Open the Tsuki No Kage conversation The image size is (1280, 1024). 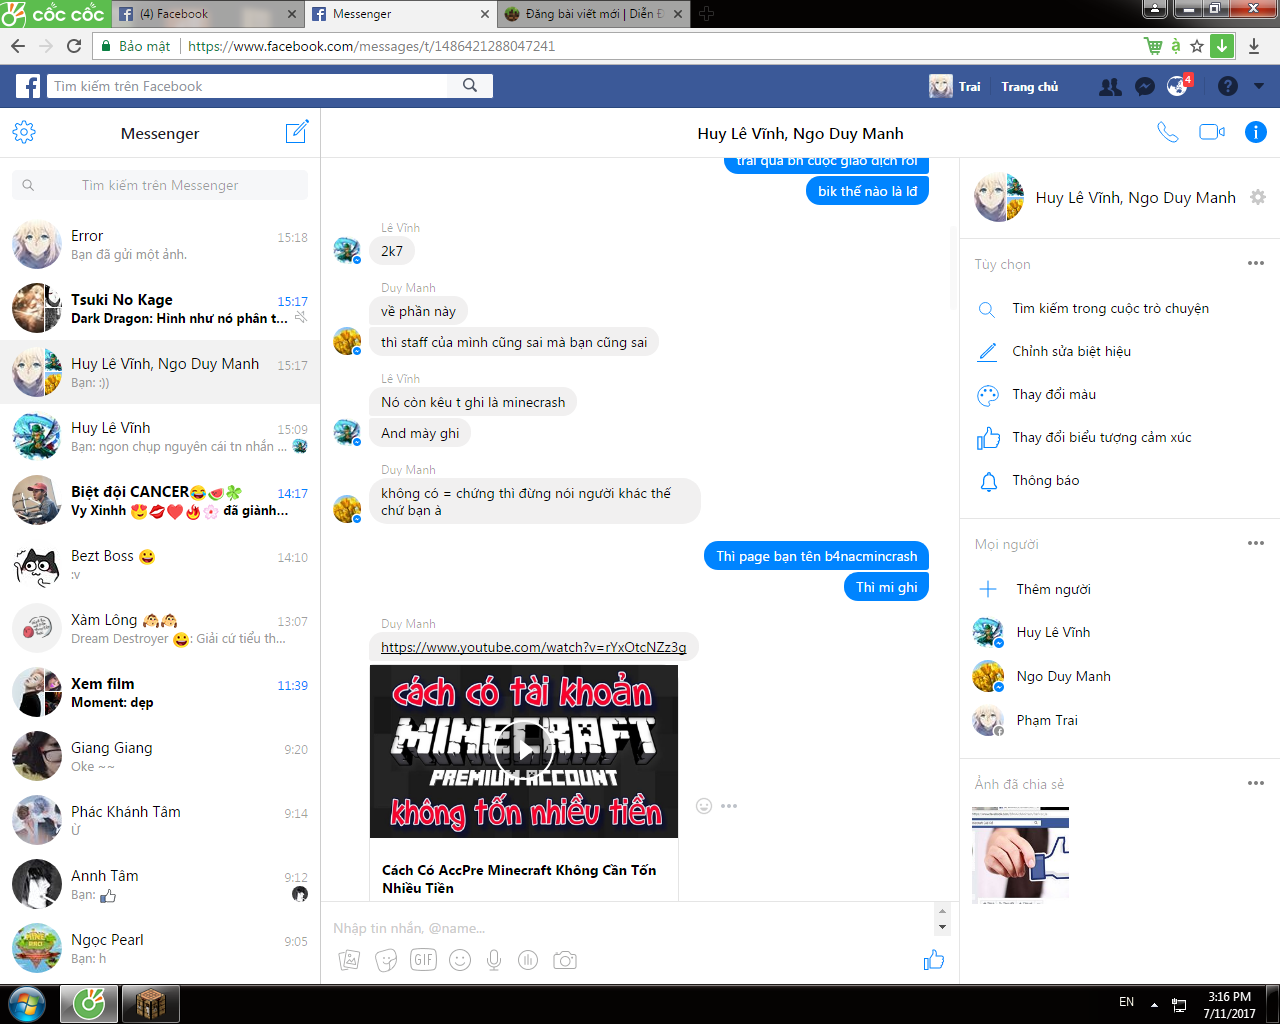coord(160,309)
